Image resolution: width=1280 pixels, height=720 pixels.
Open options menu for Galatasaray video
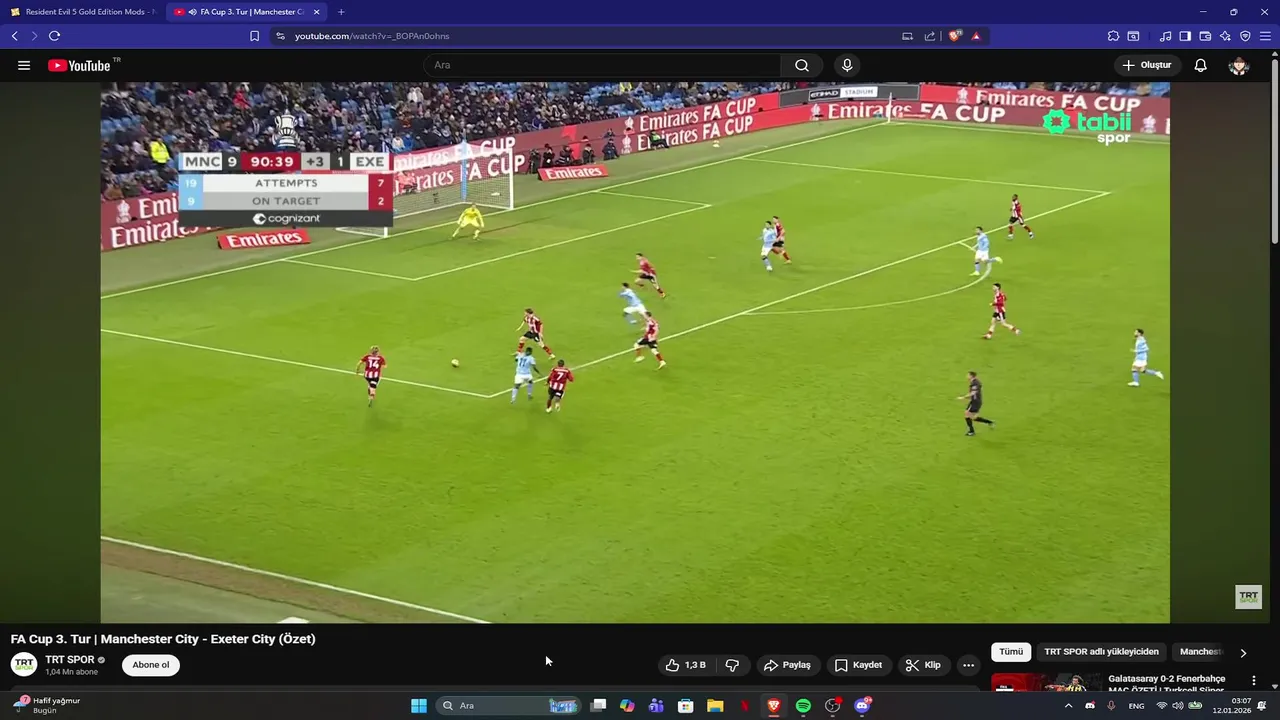tap(1253, 680)
